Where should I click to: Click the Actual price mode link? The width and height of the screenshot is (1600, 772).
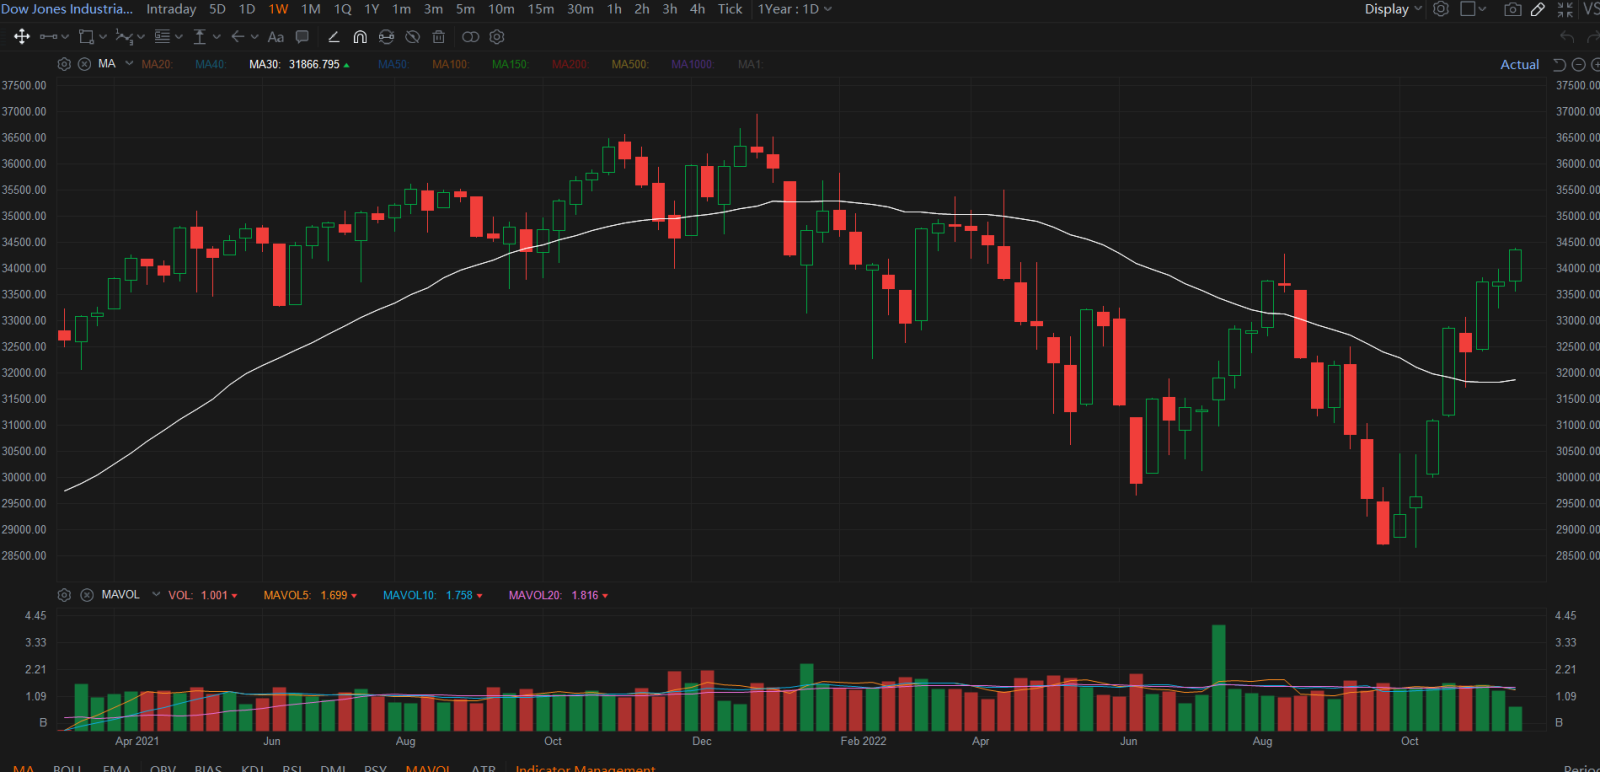(x=1520, y=64)
